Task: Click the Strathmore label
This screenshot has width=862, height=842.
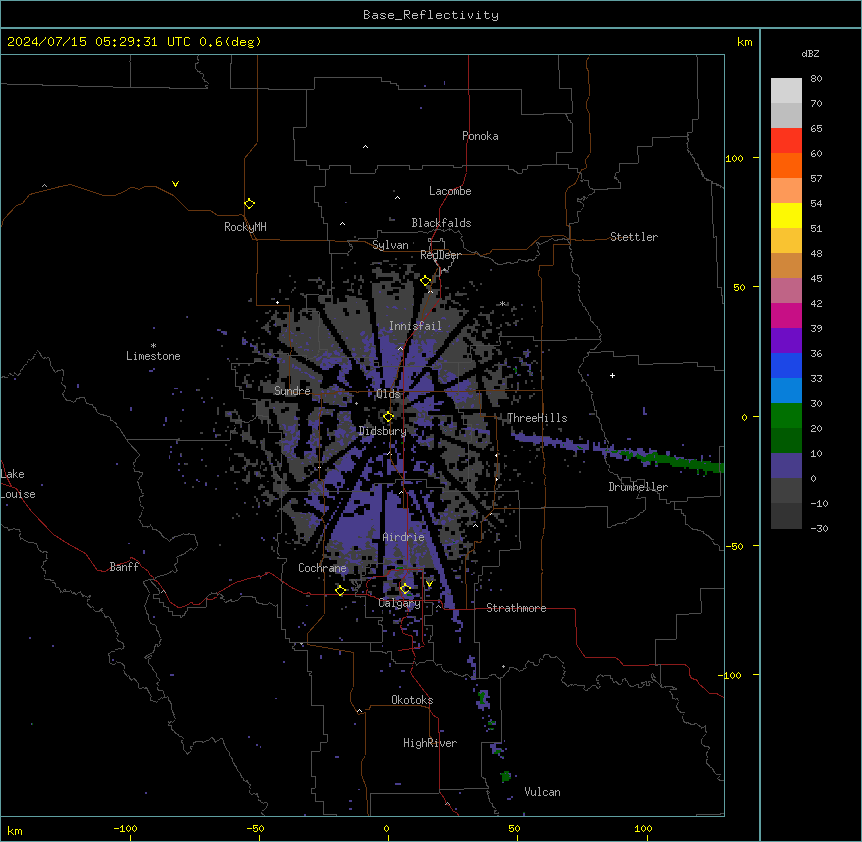Action: (516, 608)
